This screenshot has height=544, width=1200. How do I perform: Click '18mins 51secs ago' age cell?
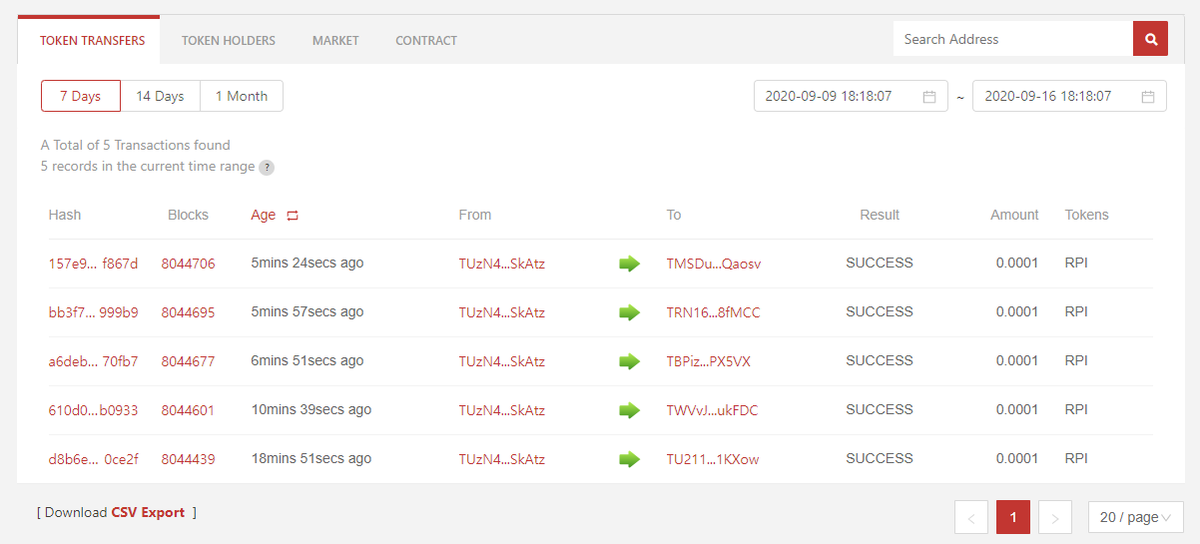[x=311, y=459]
